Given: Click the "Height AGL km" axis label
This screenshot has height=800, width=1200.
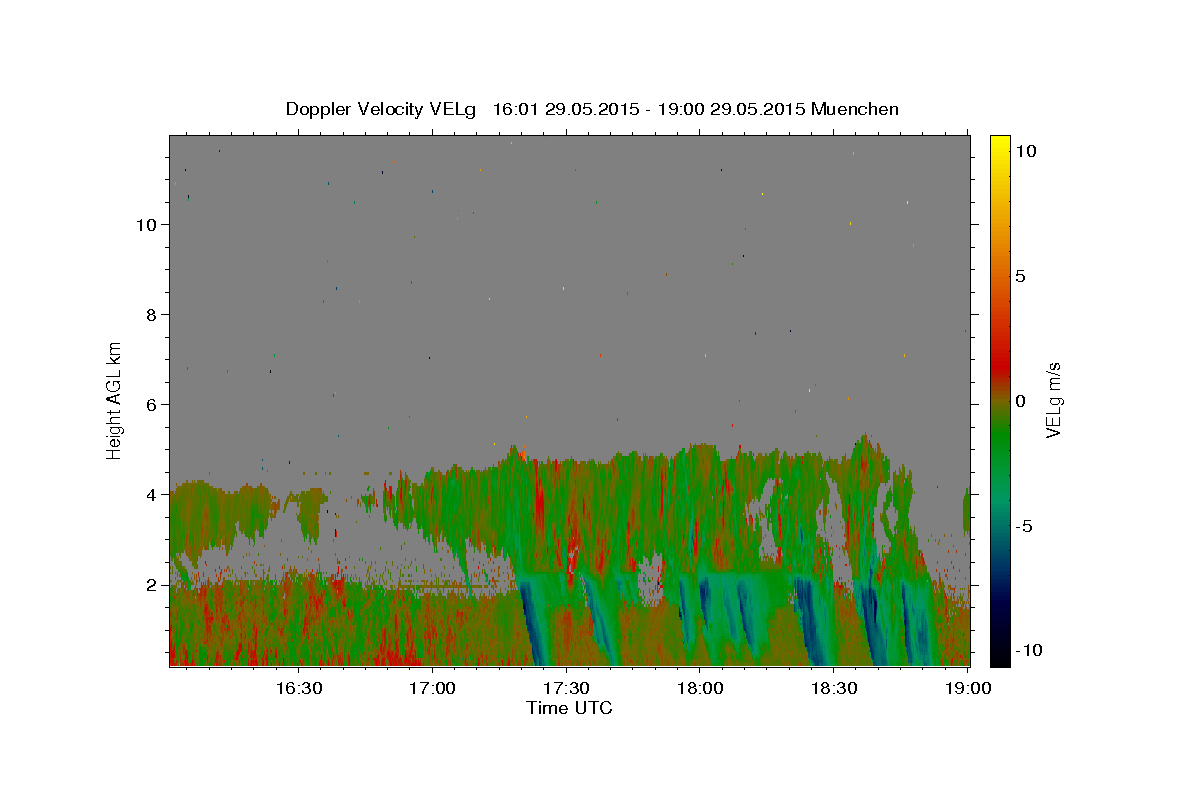Looking at the screenshot, I should [115, 399].
